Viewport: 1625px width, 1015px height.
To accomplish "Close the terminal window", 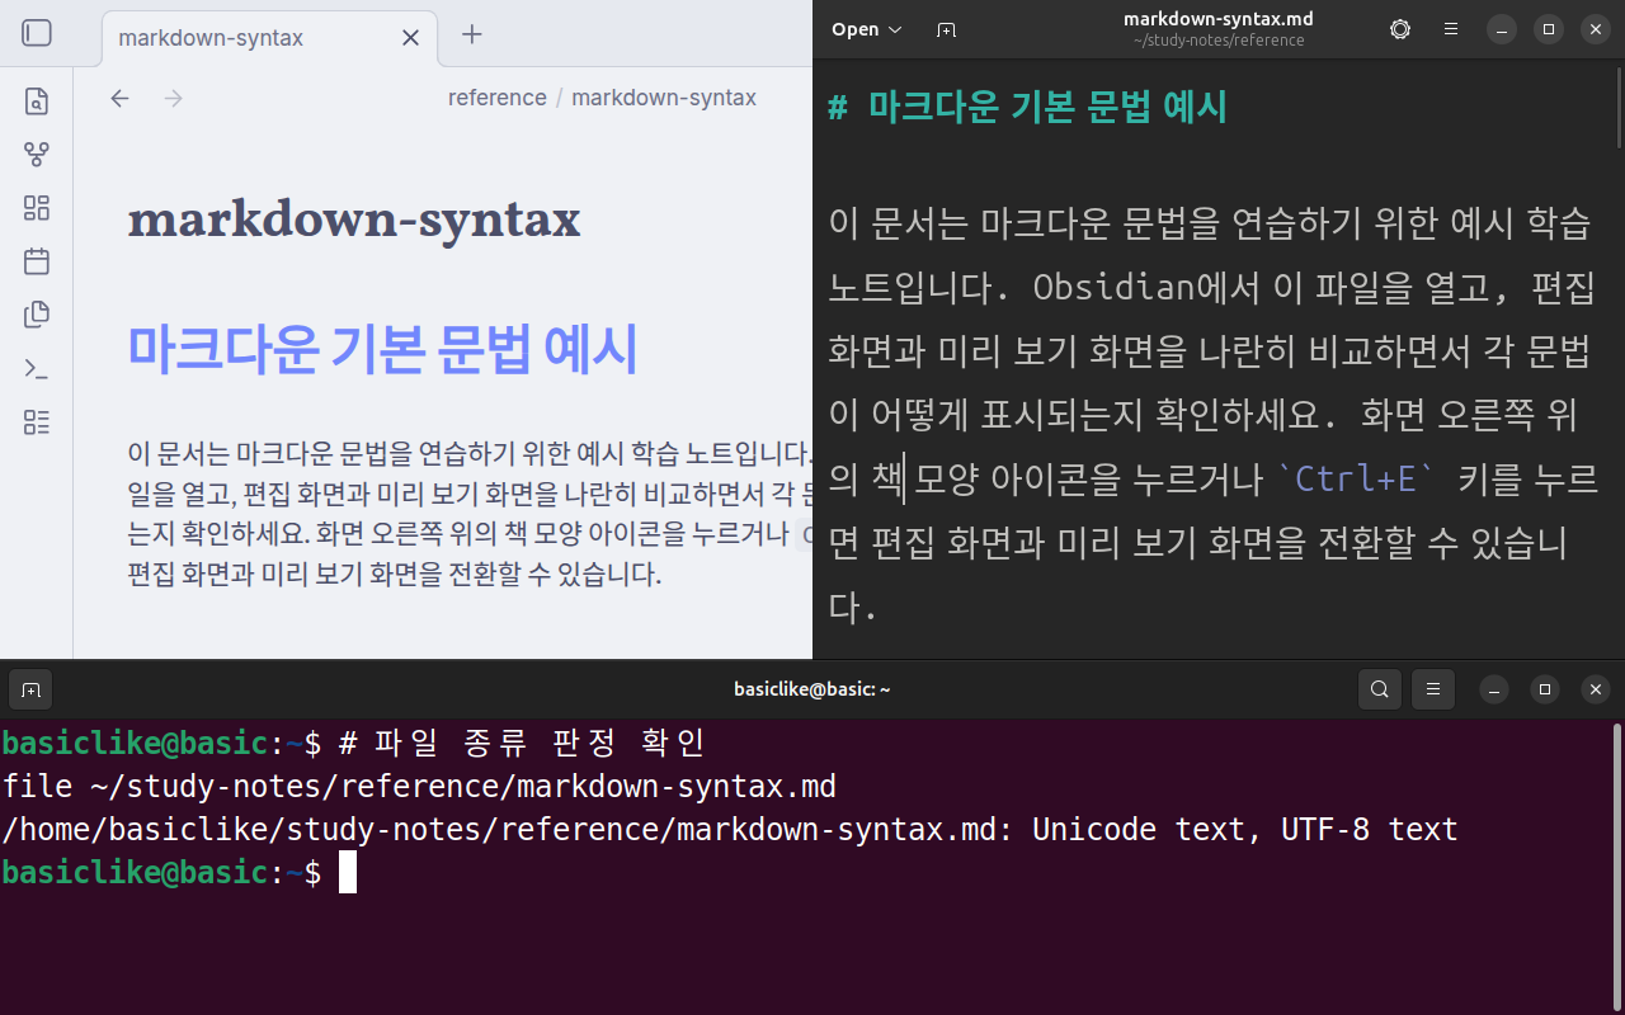I will [x=1596, y=690].
